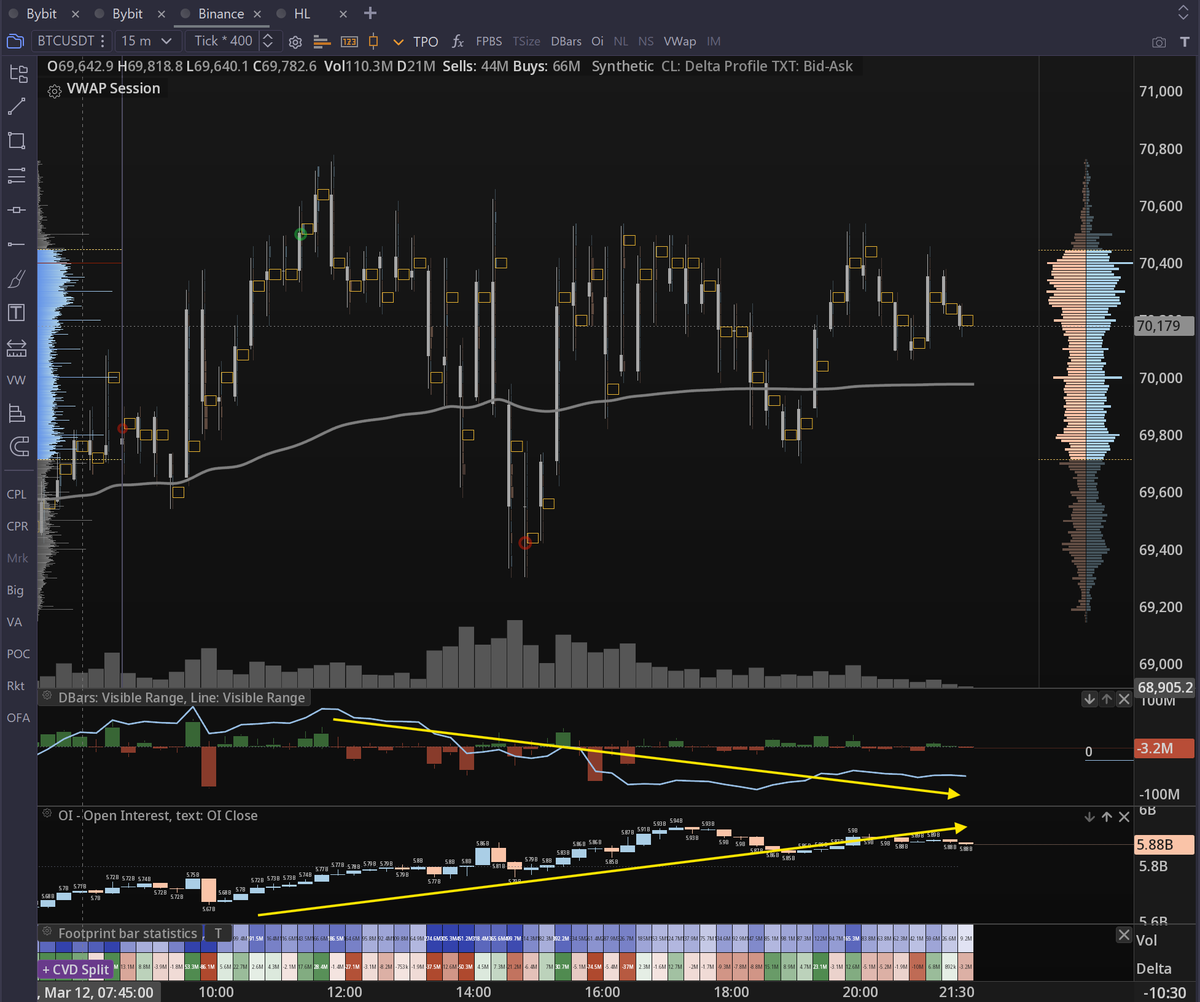Click the VA sidebar button
The height and width of the screenshot is (1002, 1200).
coord(15,621)
